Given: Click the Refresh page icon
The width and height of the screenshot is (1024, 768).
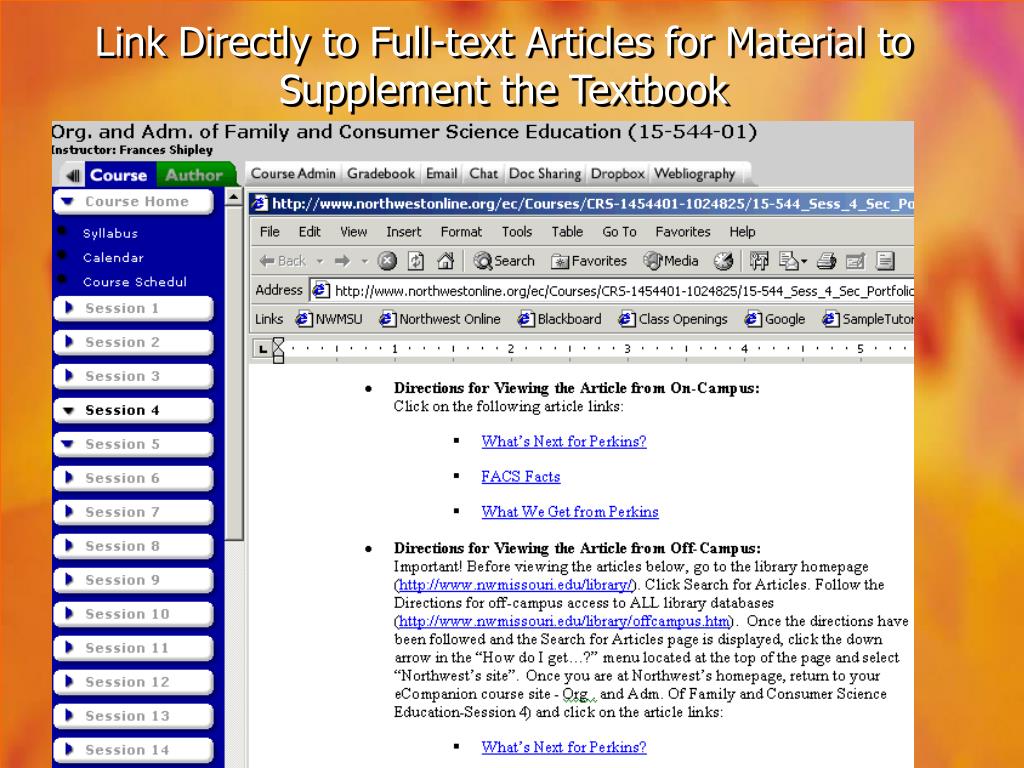Looking at the screenshot, I should (416, 261).
